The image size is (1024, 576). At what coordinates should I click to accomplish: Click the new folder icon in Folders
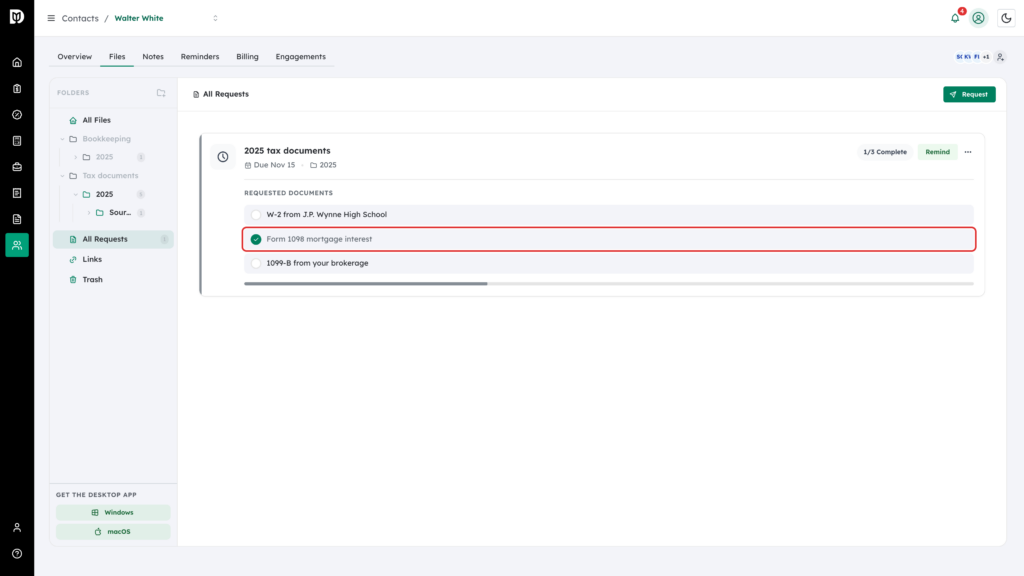tap(161, 93)
